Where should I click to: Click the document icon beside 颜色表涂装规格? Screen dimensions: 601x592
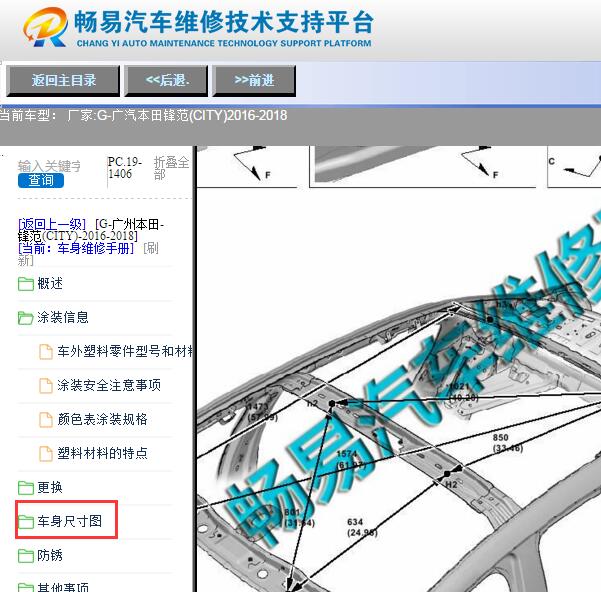[x=46, y=420]
